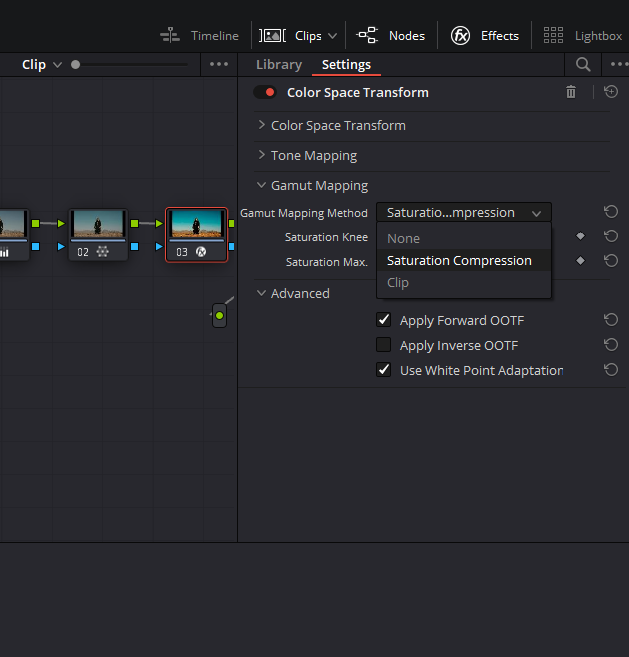Adjust the node graph zoom slider

[x=75, y=65]
